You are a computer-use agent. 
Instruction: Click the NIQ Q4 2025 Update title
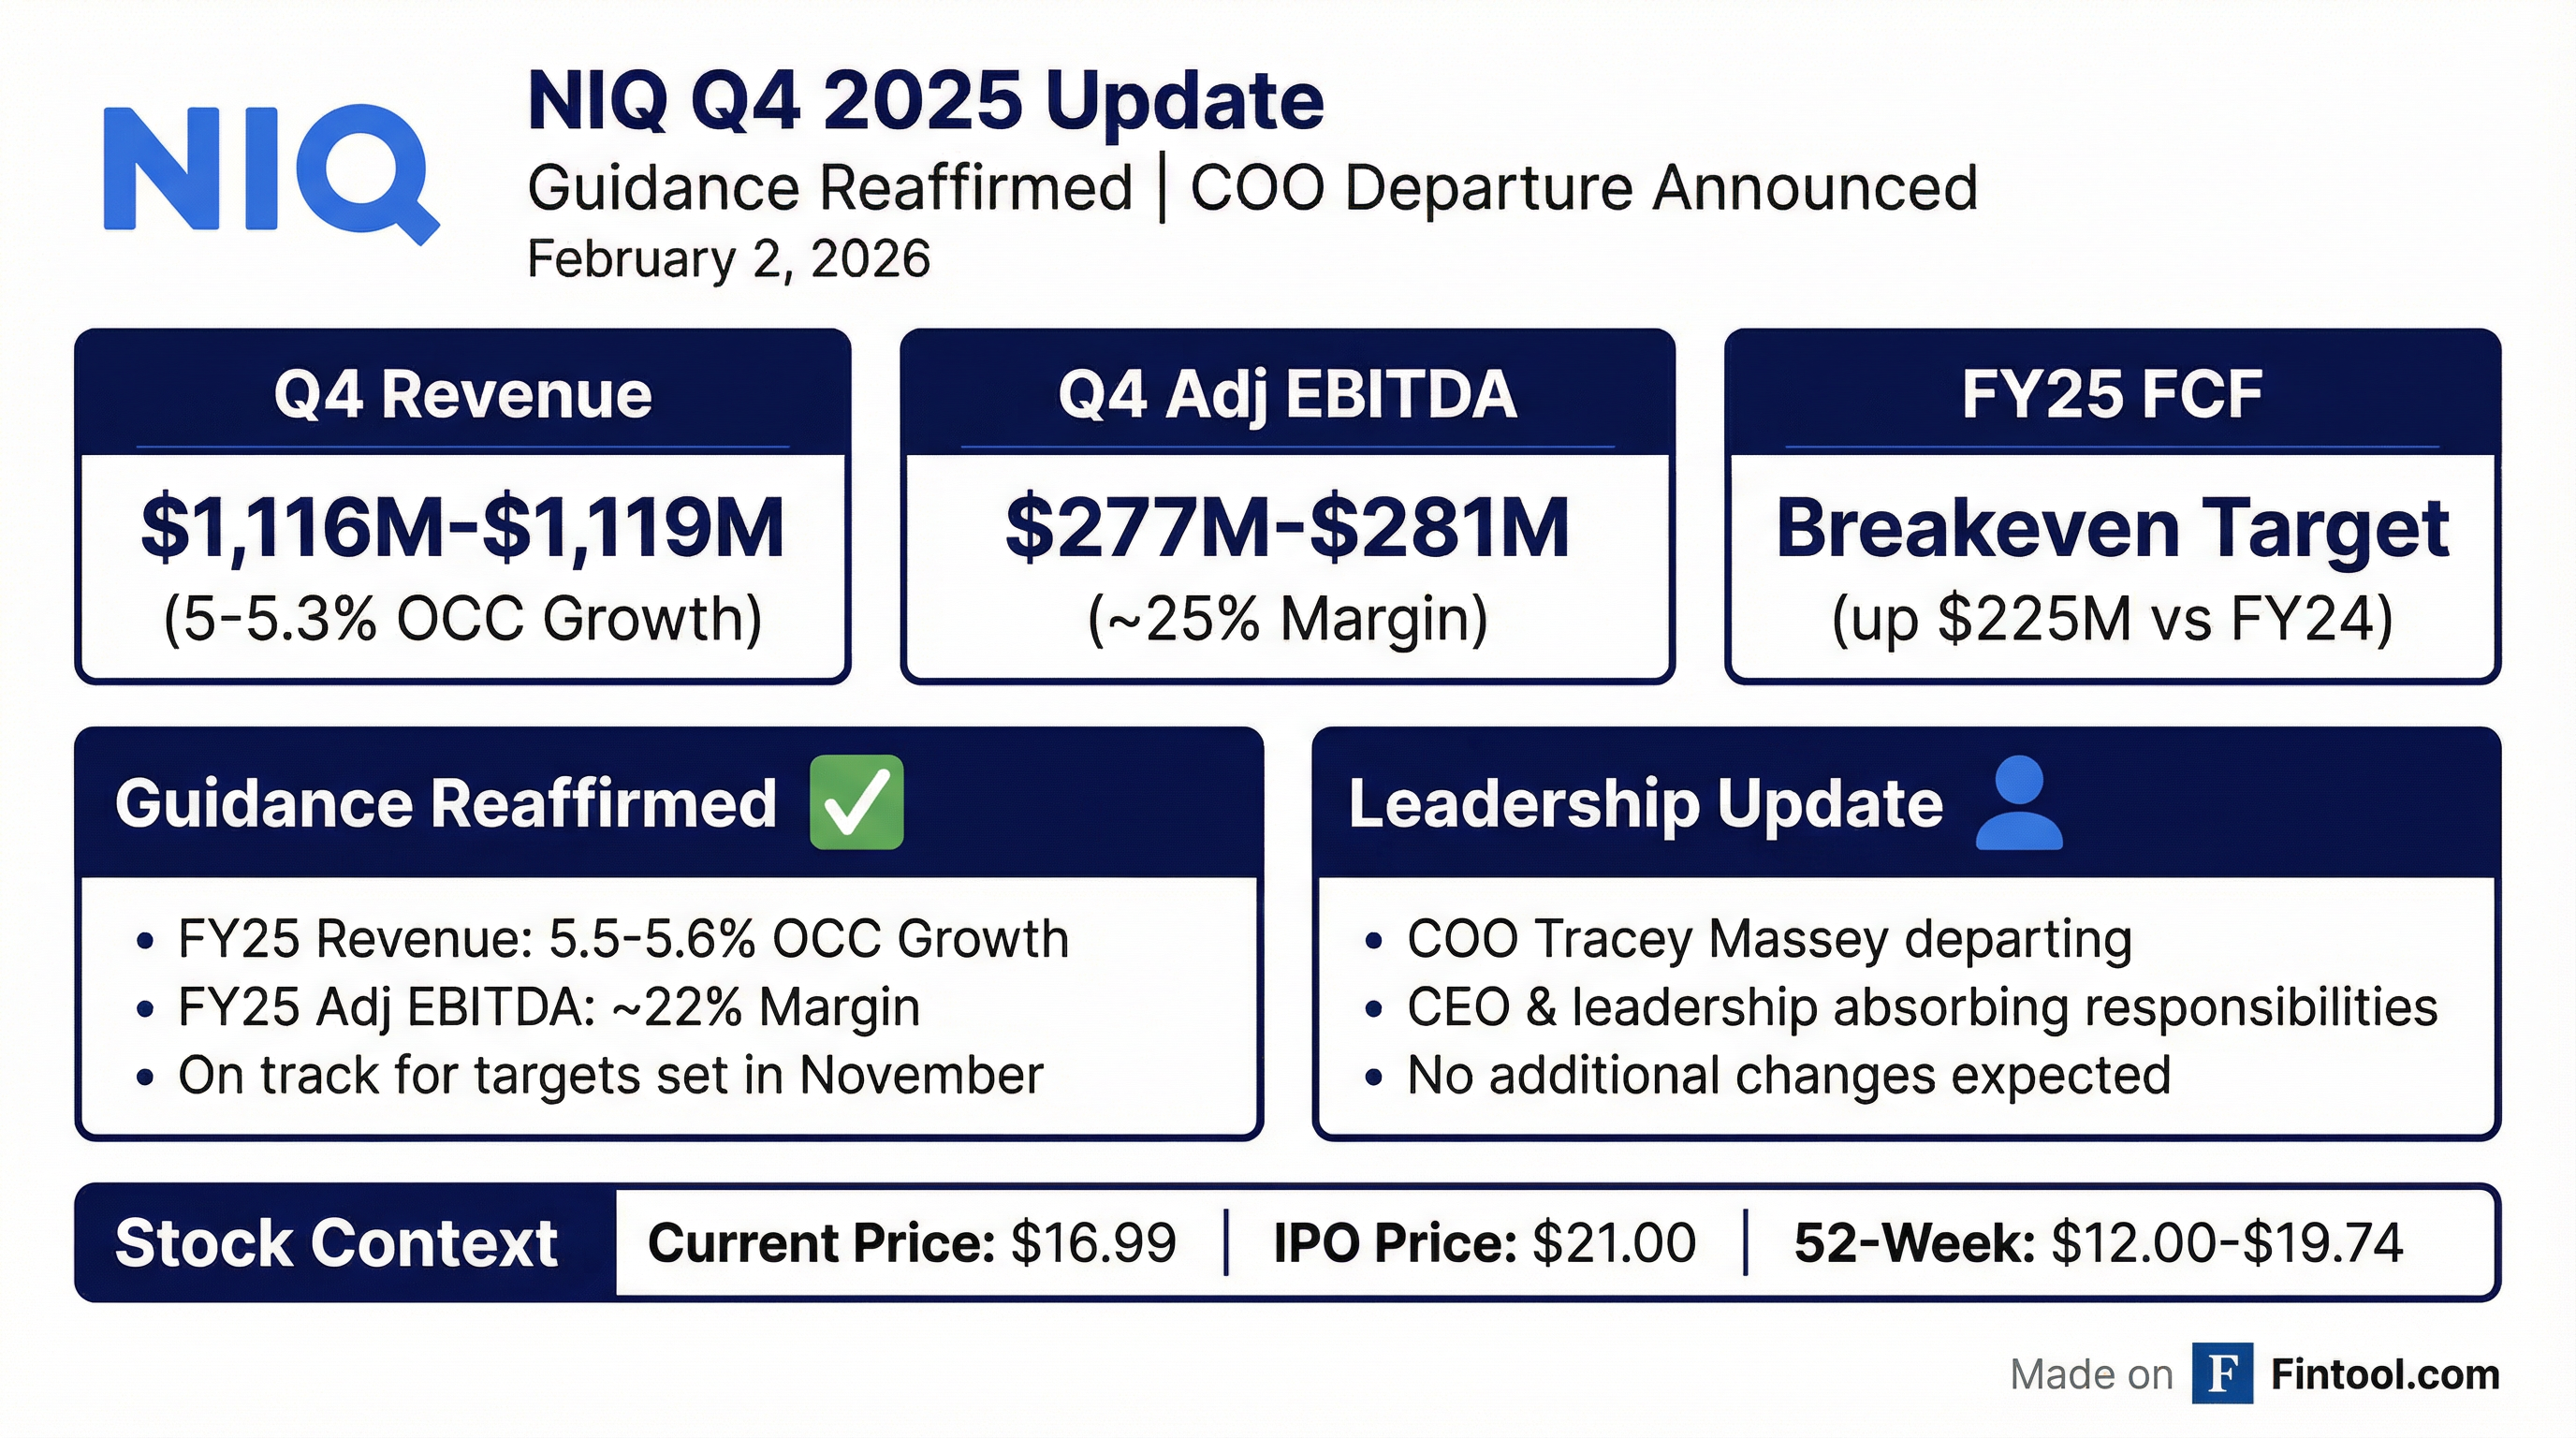click(925, 101)
